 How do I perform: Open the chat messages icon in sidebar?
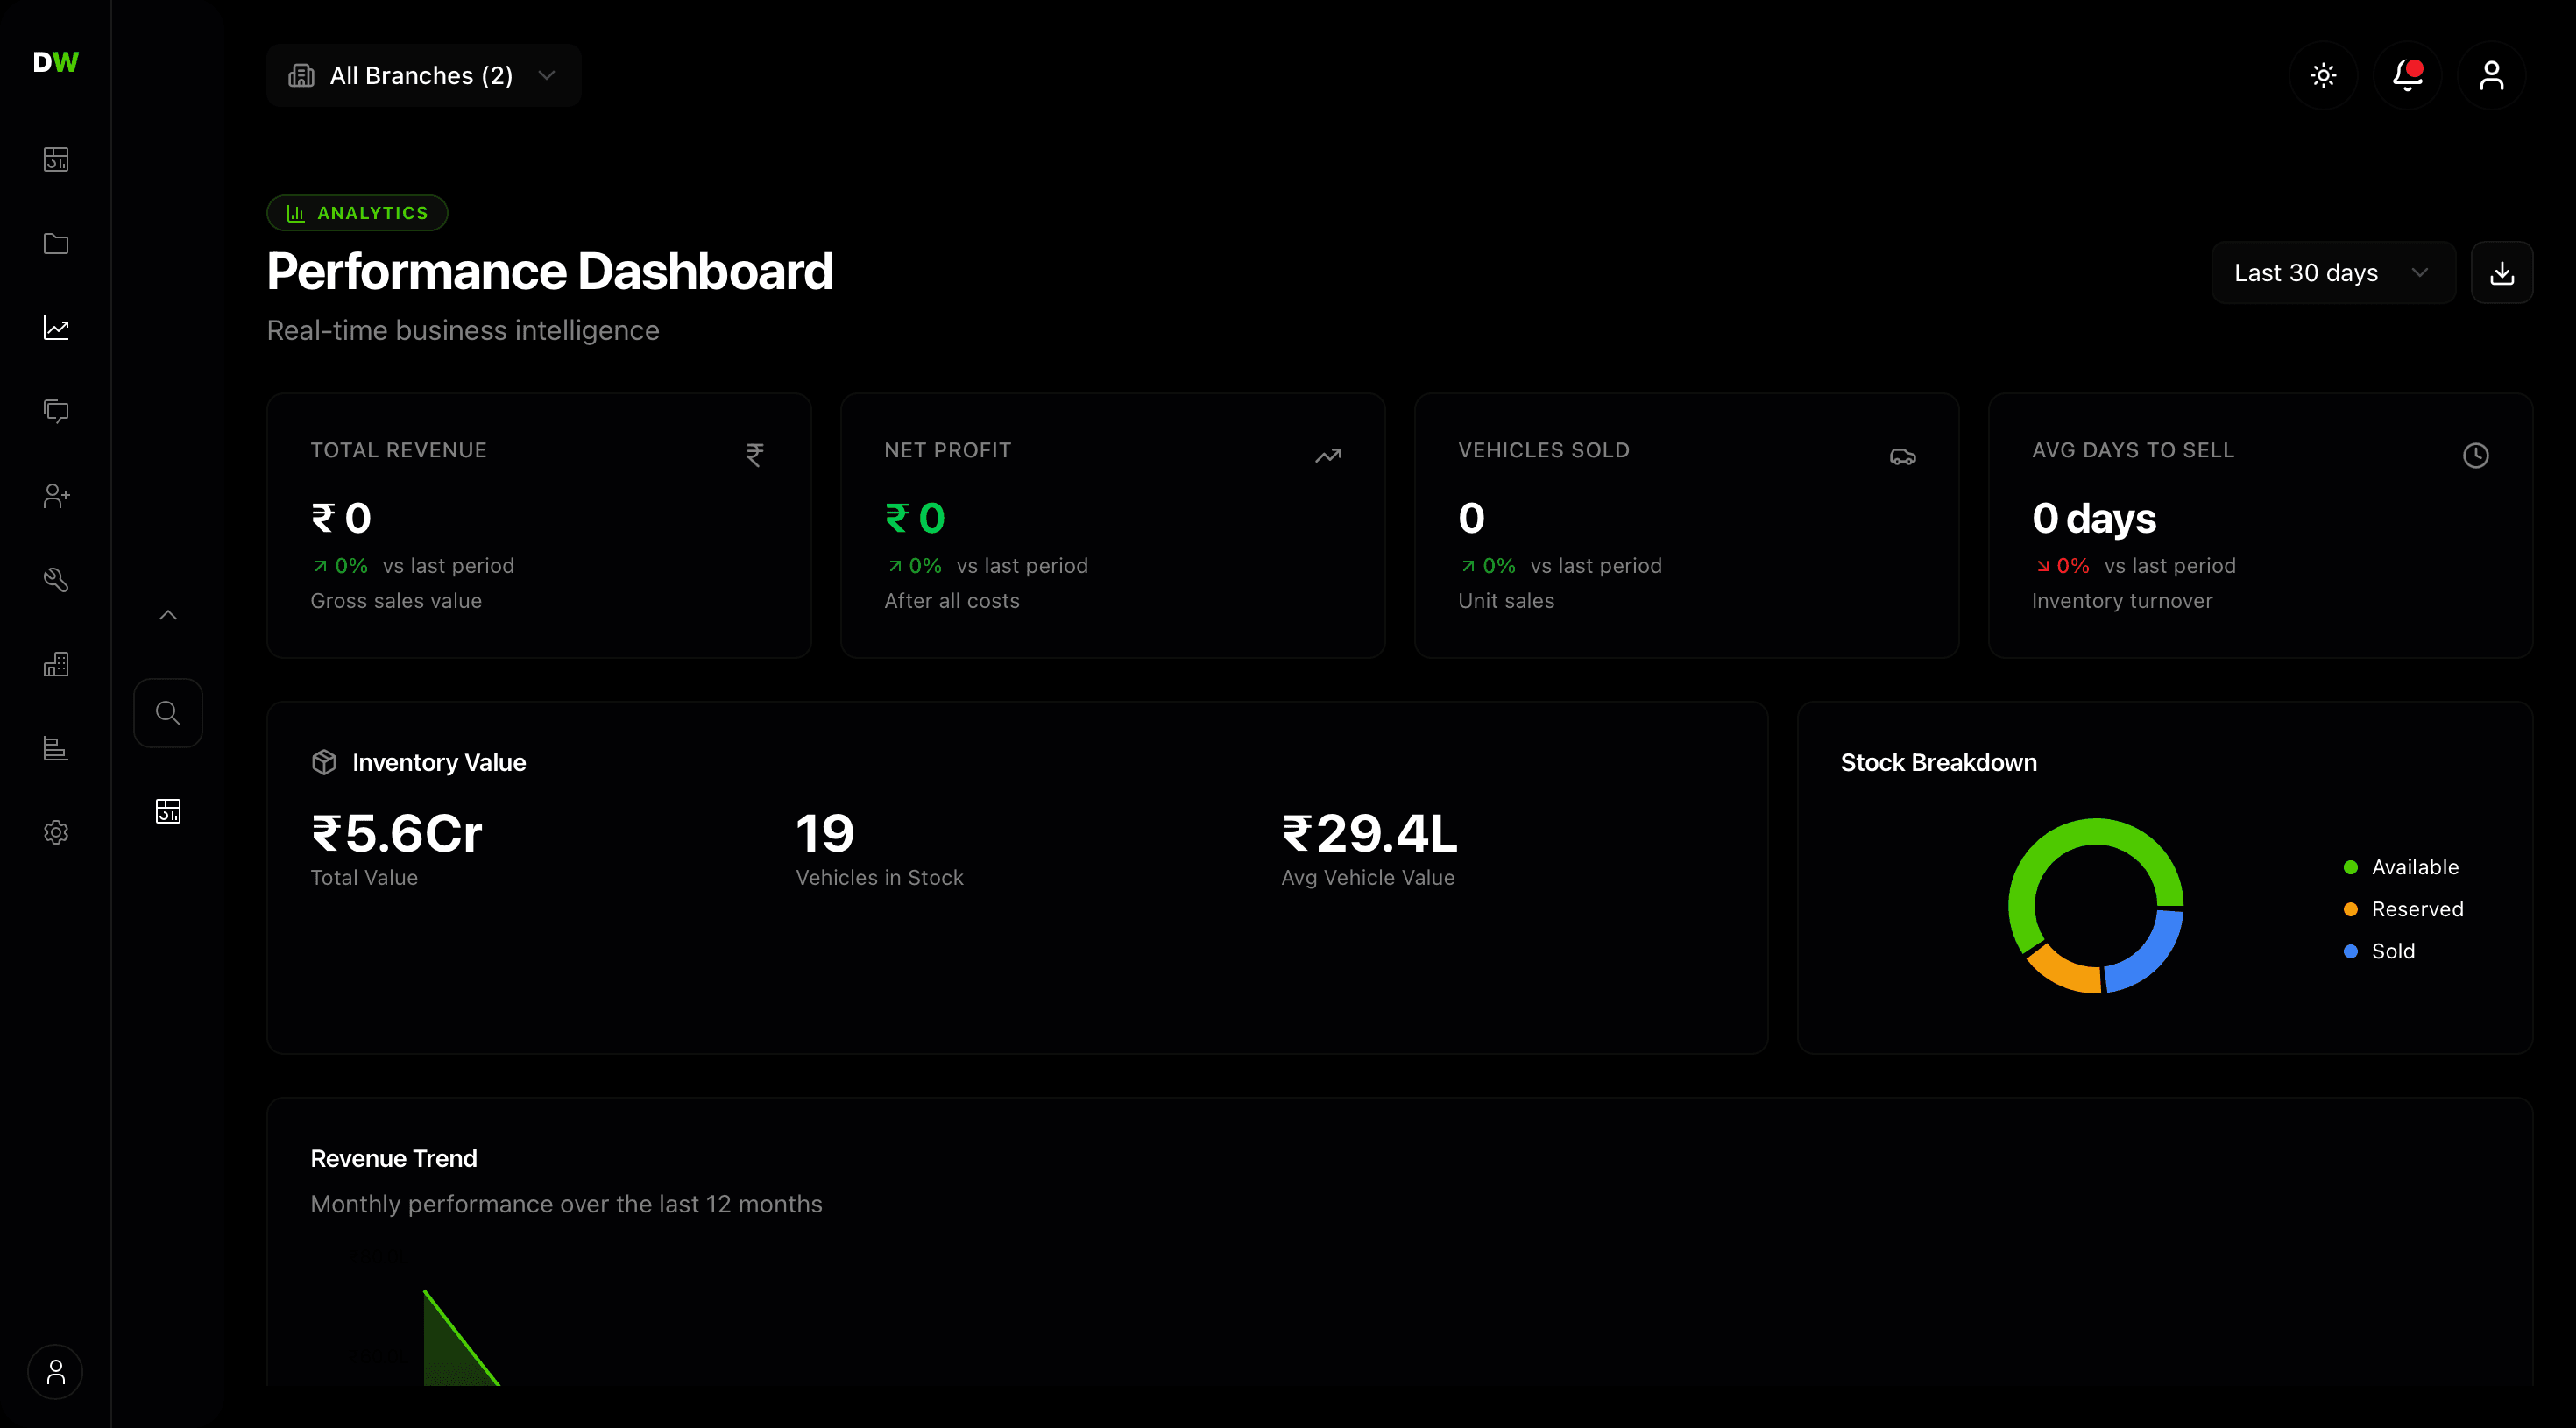(x=56, y=411)
